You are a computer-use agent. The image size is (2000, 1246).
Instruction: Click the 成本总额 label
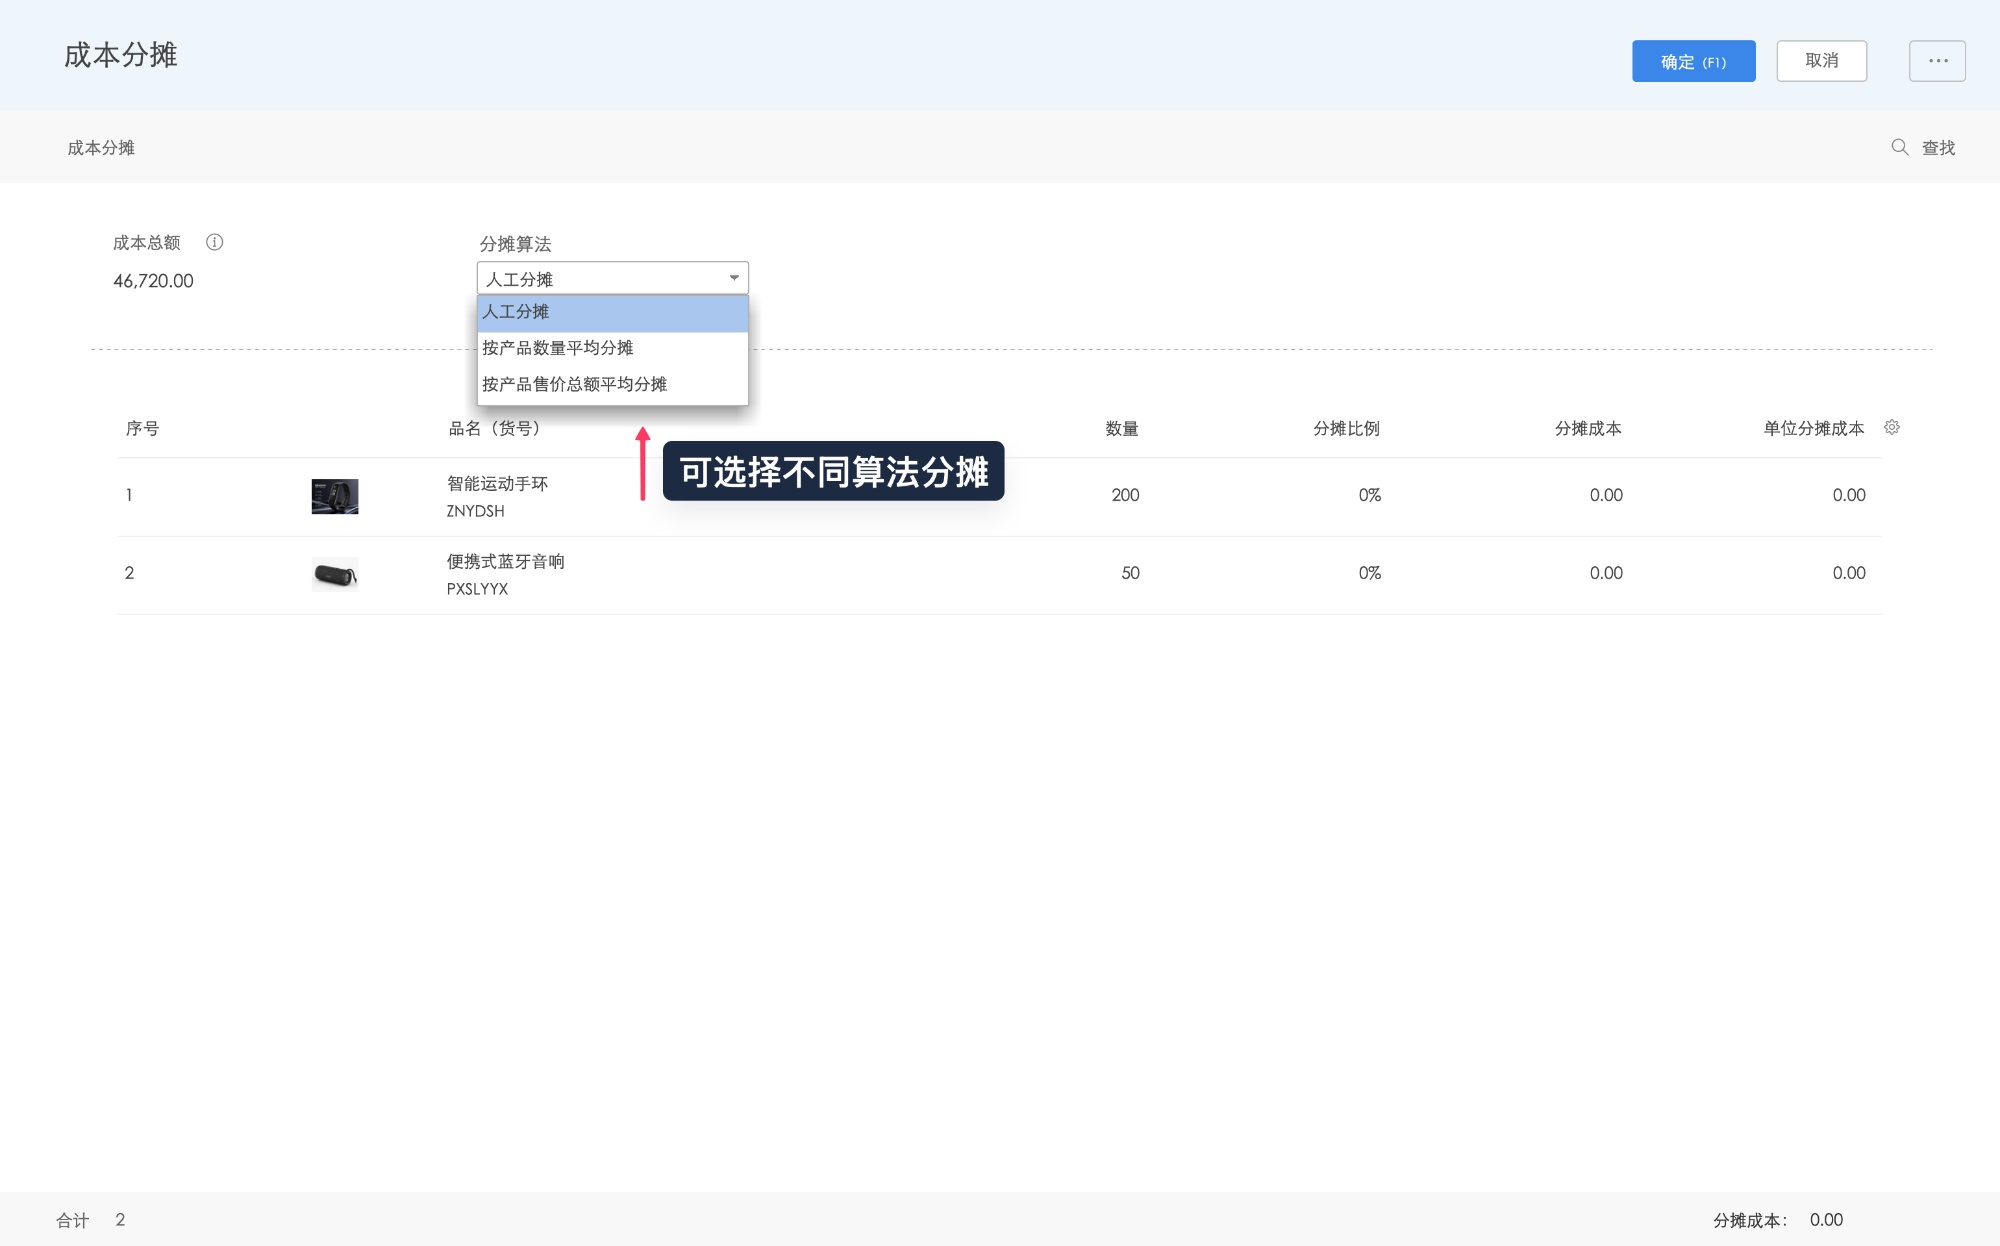(146, 242)
